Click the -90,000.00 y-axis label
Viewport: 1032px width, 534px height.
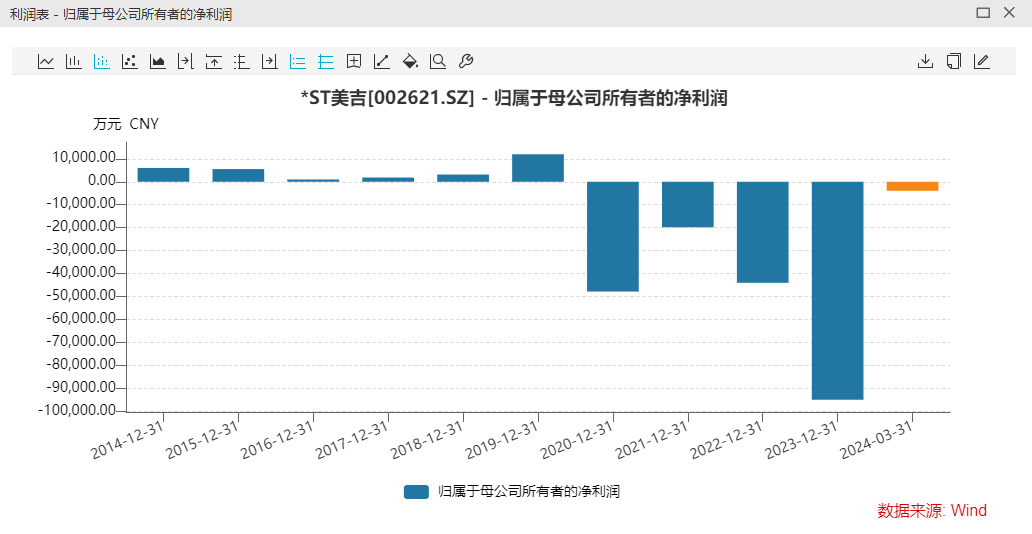pyautogui.click(x=81, y=387)
